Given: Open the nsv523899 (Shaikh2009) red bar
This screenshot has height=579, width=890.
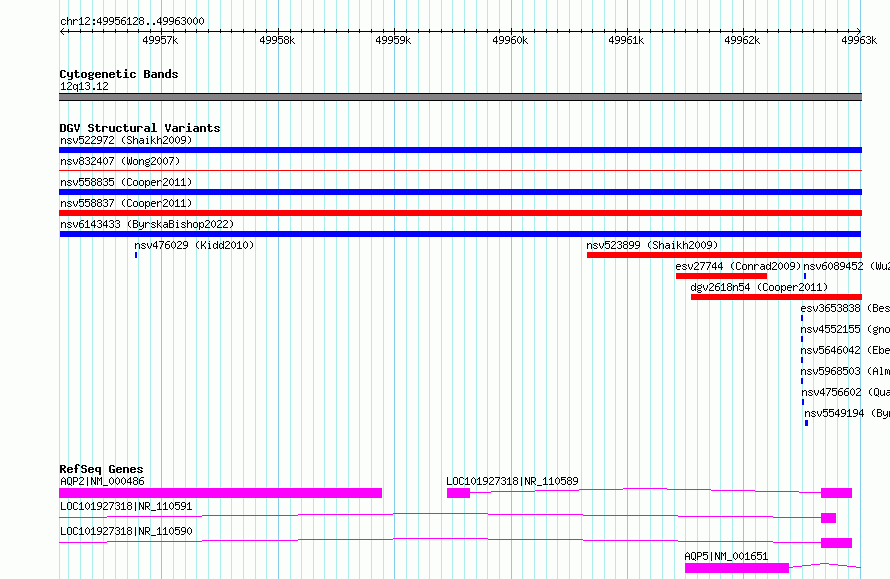Looking at the screenshot, I should click(x=724, y=255).
